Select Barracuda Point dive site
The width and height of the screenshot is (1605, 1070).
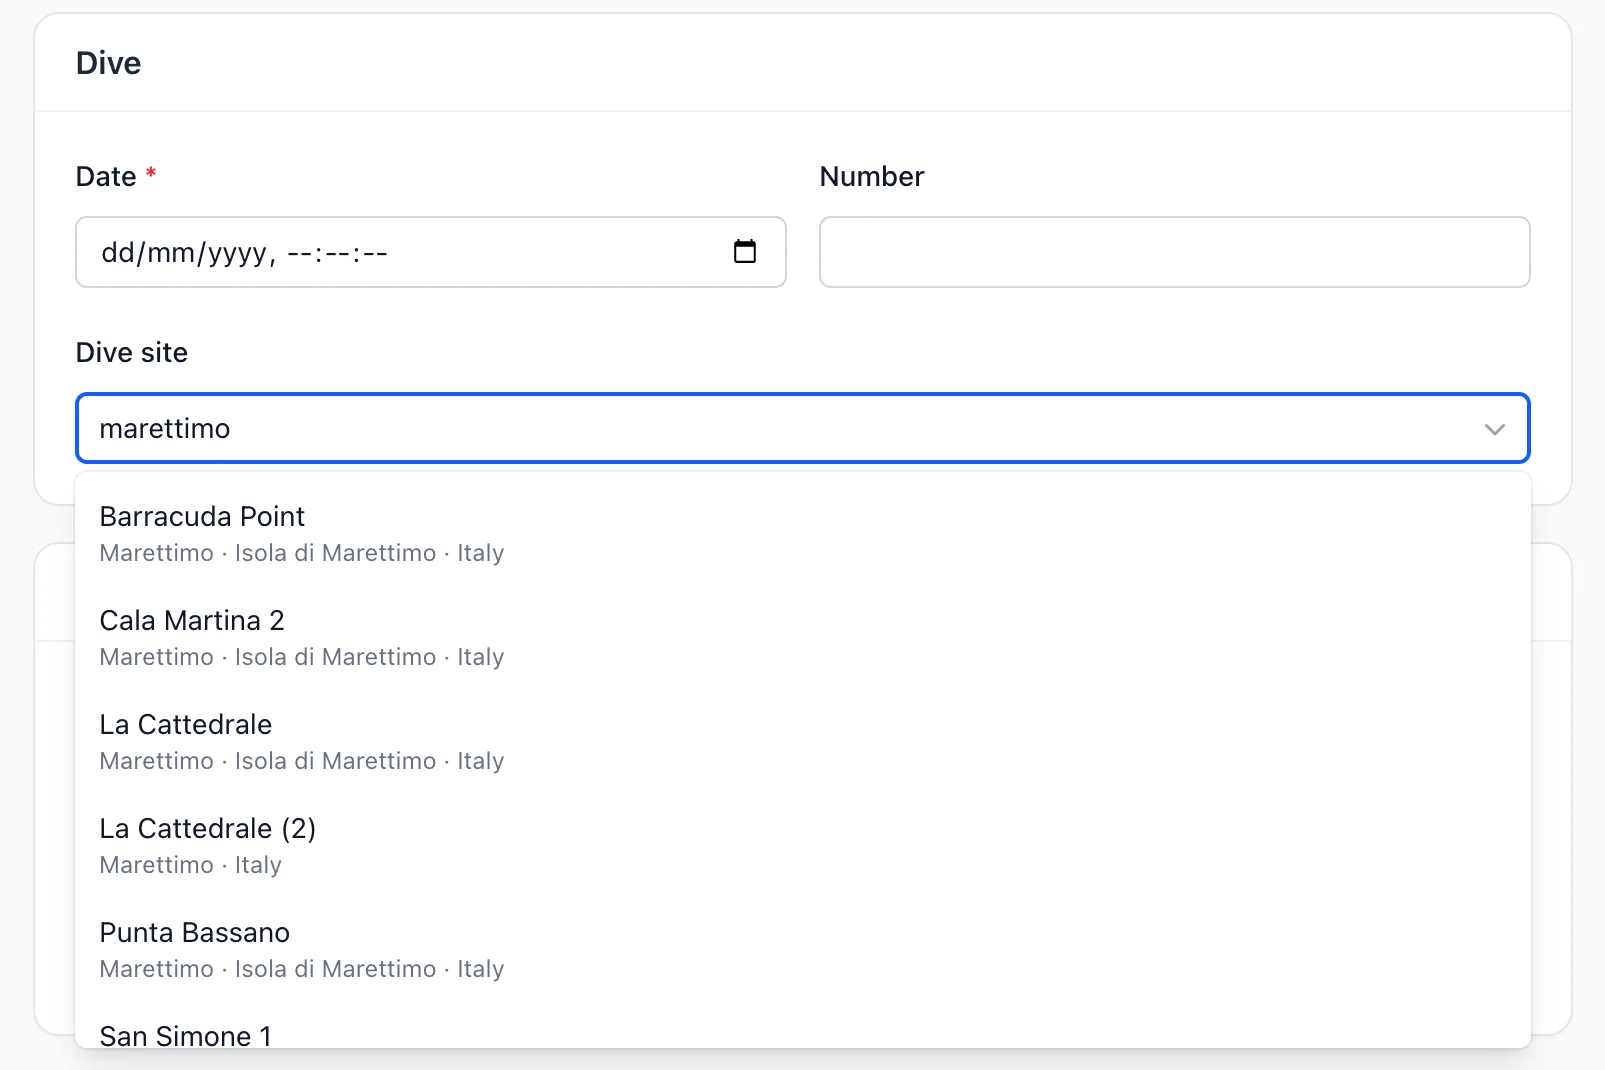pos(803,534)
